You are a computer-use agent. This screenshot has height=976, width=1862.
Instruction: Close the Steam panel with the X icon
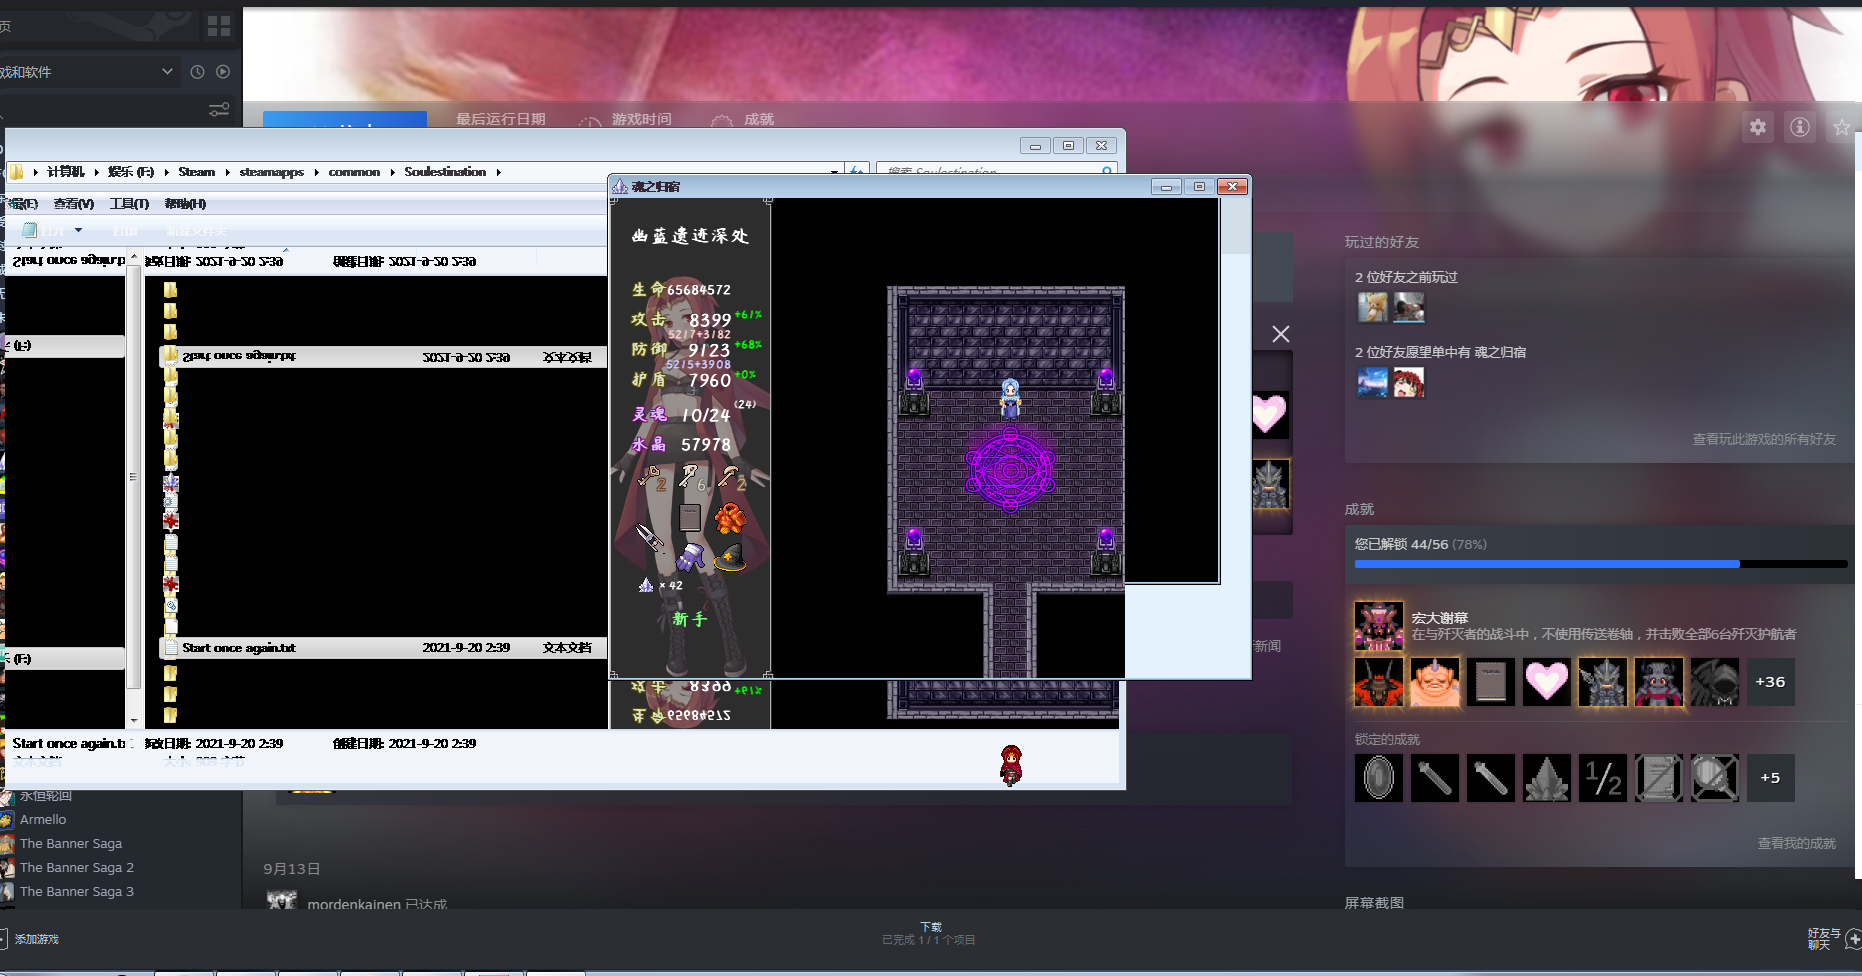(x=1281, y=334)
